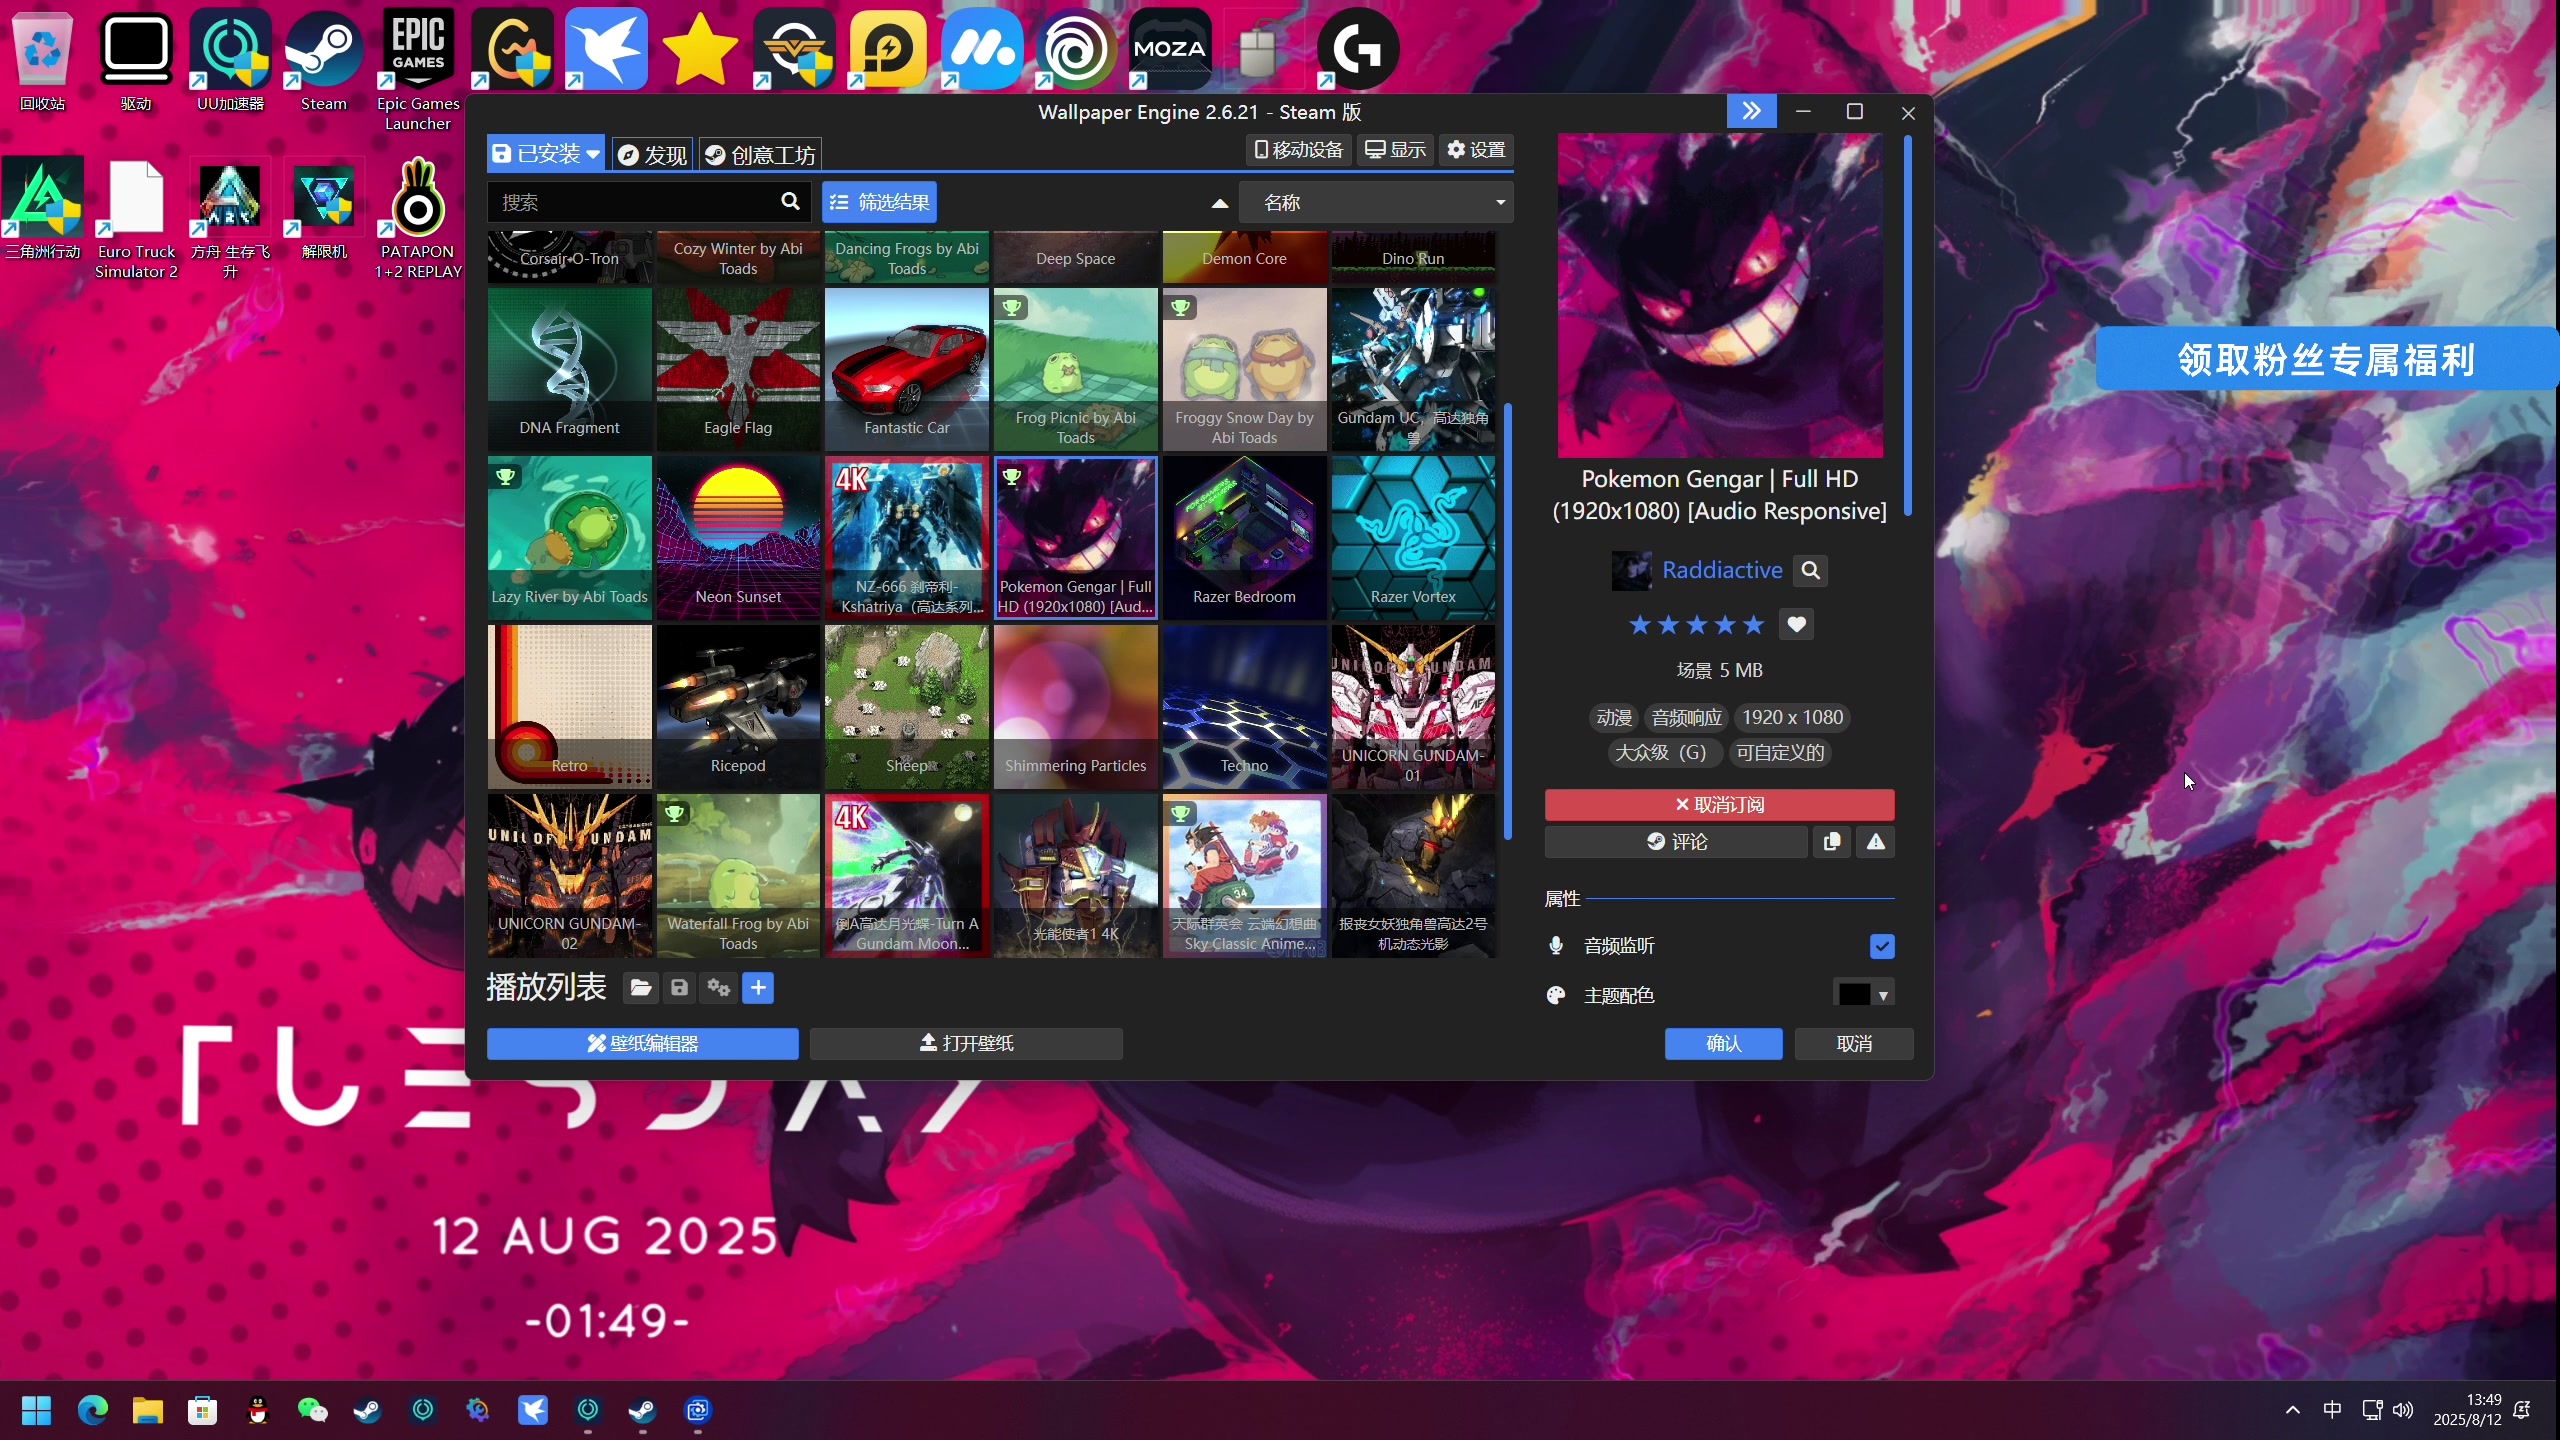This screenshot has height=1440, width=2560.
Task: Select the Razer Vortex wallpaper
Action: click(x=1413, y=538)
